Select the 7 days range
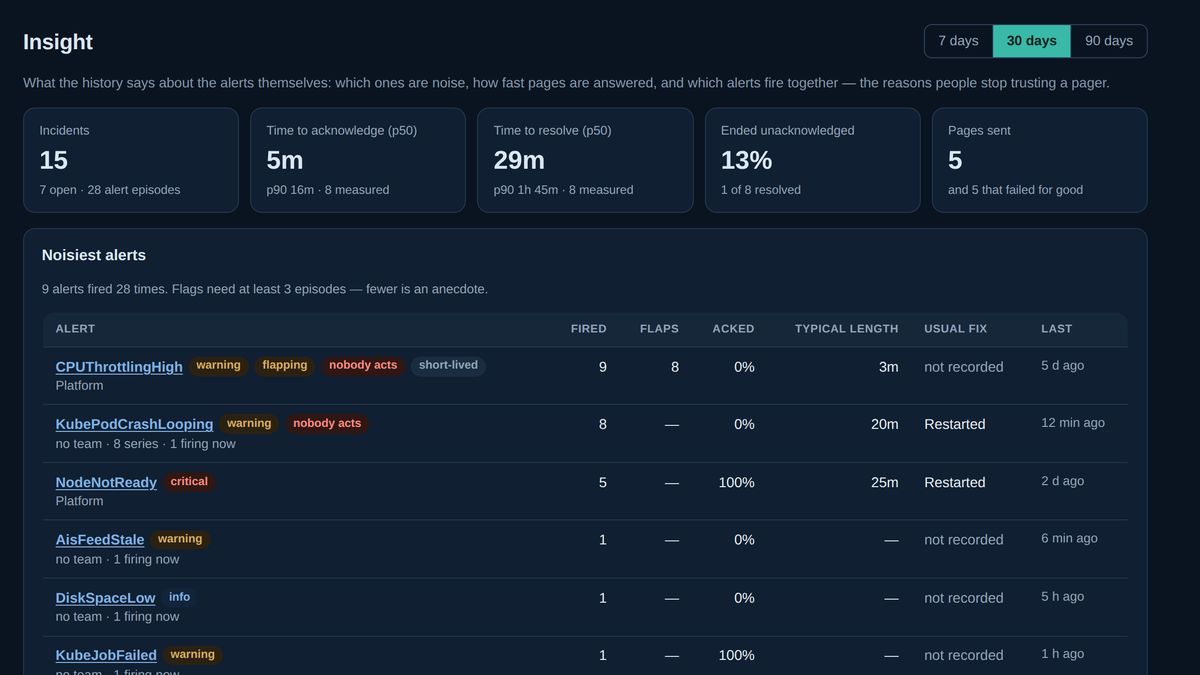 tap(958, 41)
